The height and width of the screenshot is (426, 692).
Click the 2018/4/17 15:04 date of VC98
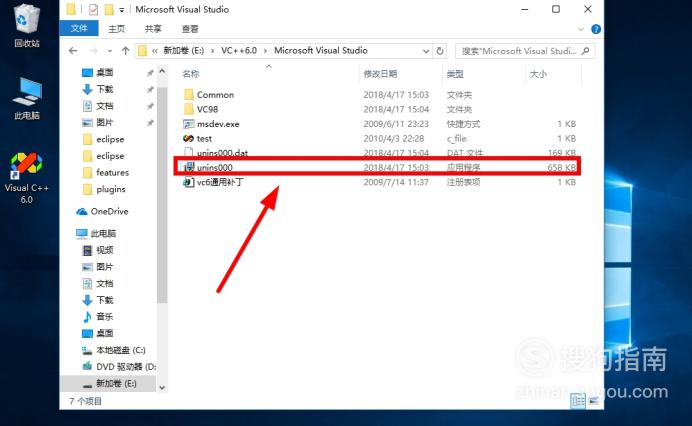coord(396,109)
